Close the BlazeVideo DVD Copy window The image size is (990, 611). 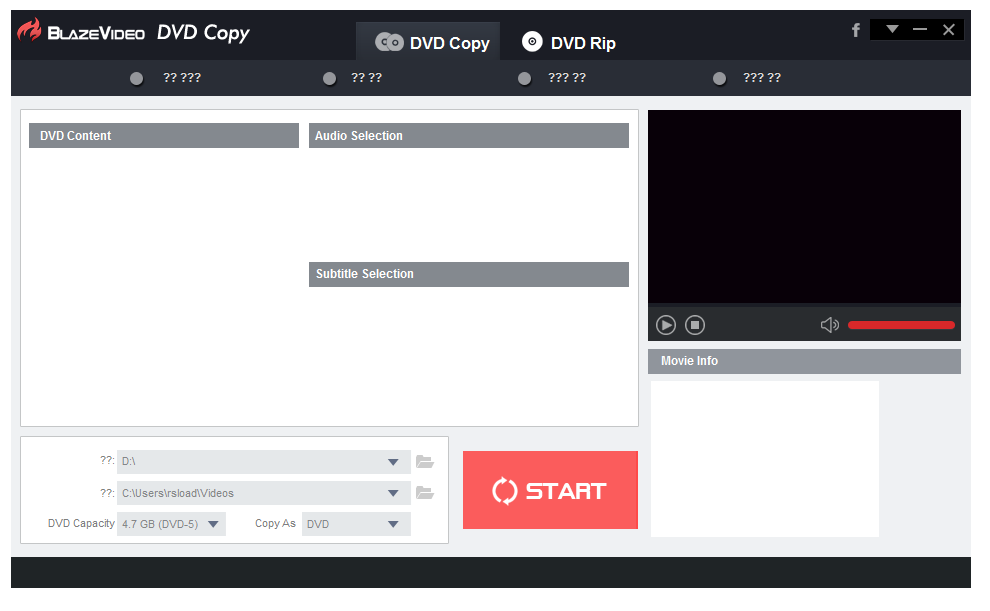pyautogui.click(x=948, y=29)
